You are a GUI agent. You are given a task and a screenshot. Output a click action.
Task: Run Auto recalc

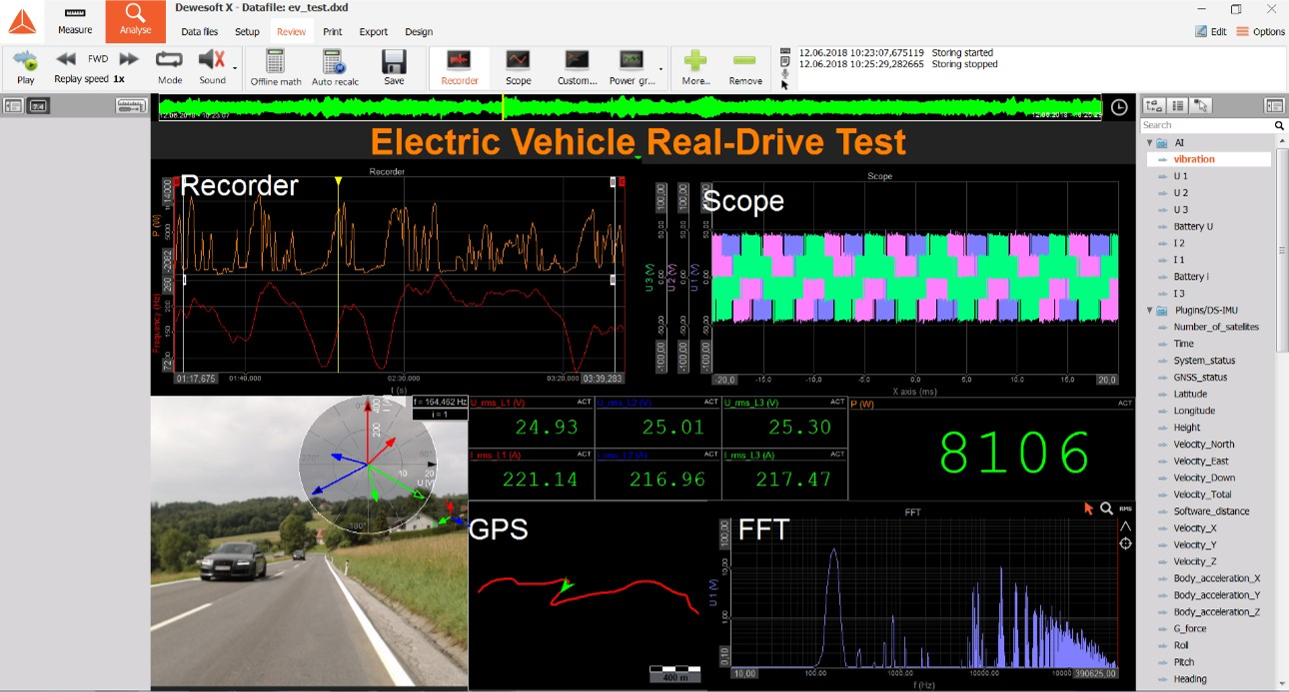tap(335, 67)
